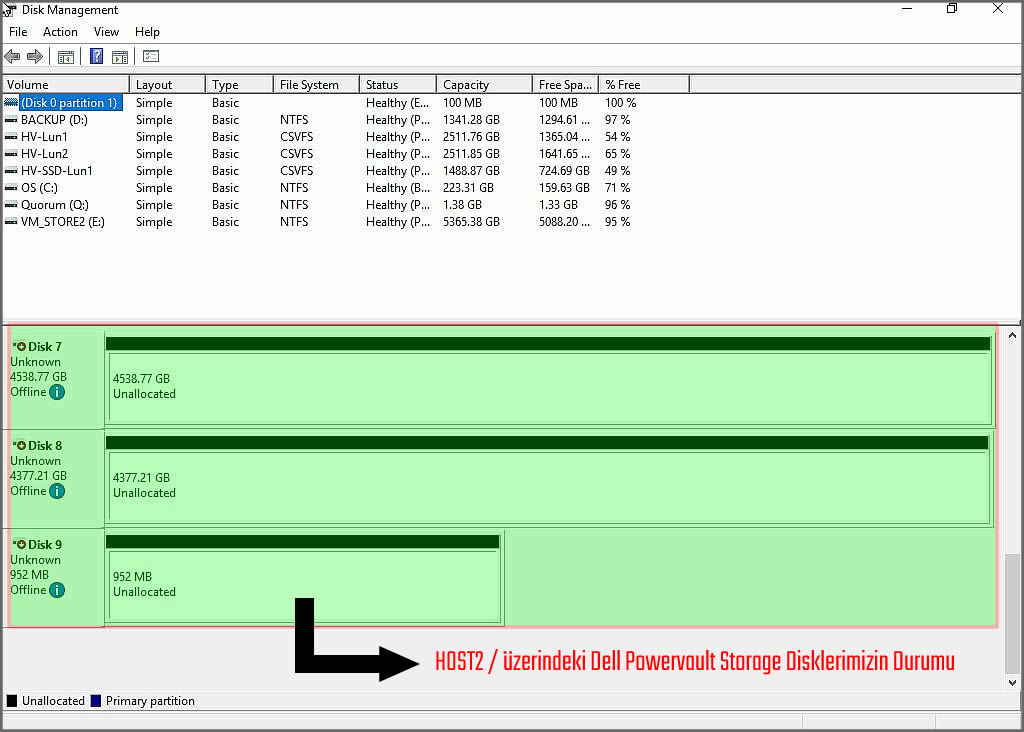Click the blue Primary partition legend swatch
Viewport: 1024px width, 732px height.
(x=96, y=701)
